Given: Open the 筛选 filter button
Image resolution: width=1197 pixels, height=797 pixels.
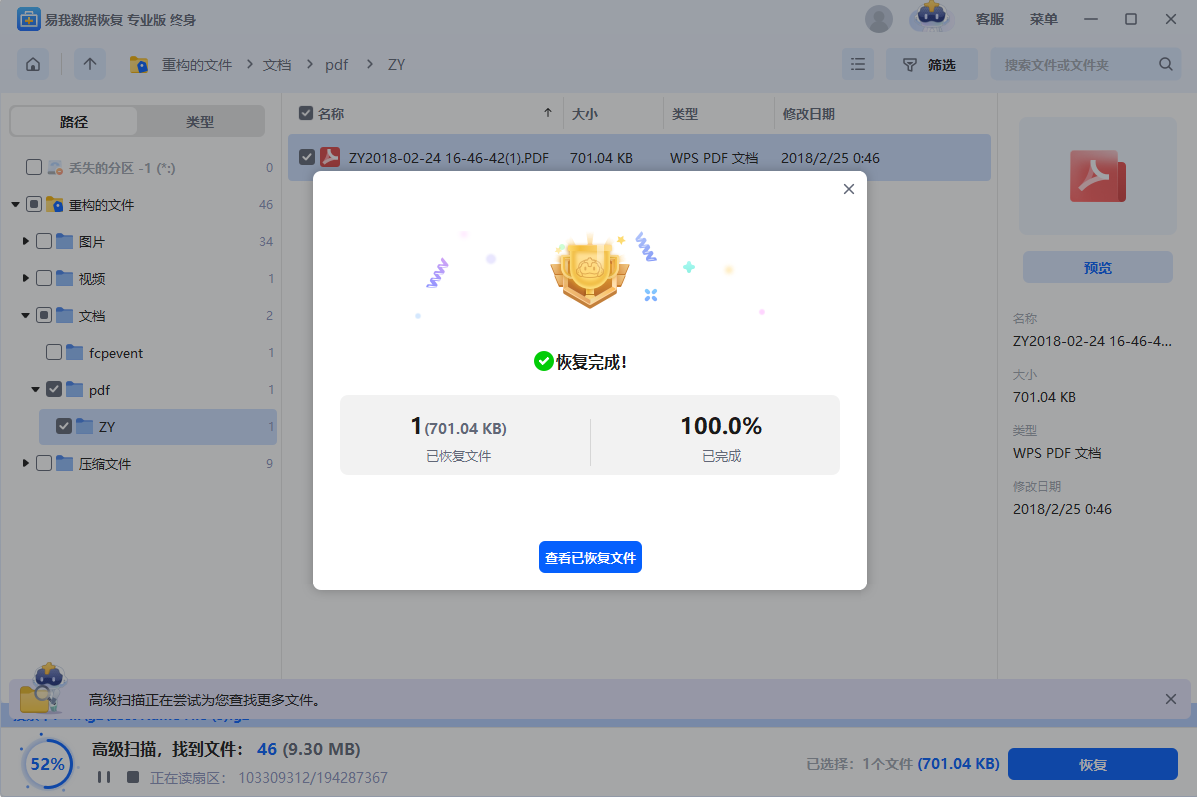Looking at the screenshot, I should (x=929, y=65).
